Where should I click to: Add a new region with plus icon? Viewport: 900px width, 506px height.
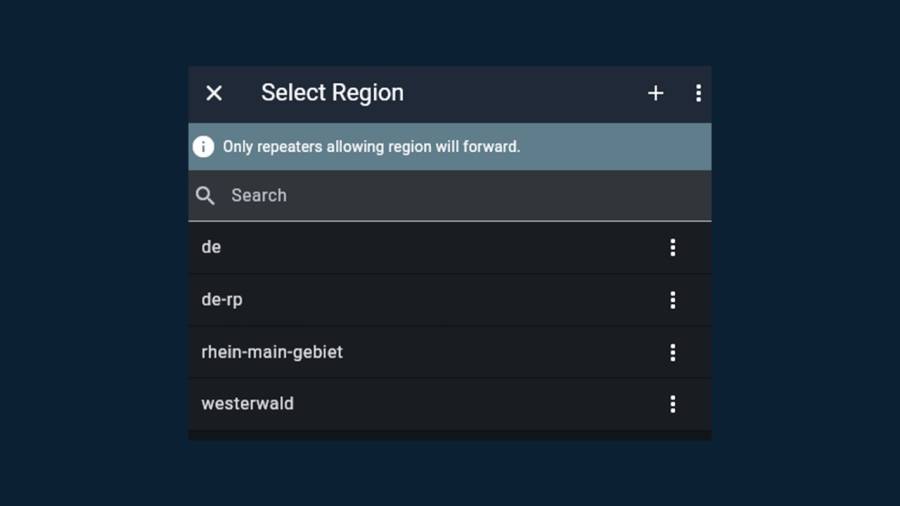point(656,93)
